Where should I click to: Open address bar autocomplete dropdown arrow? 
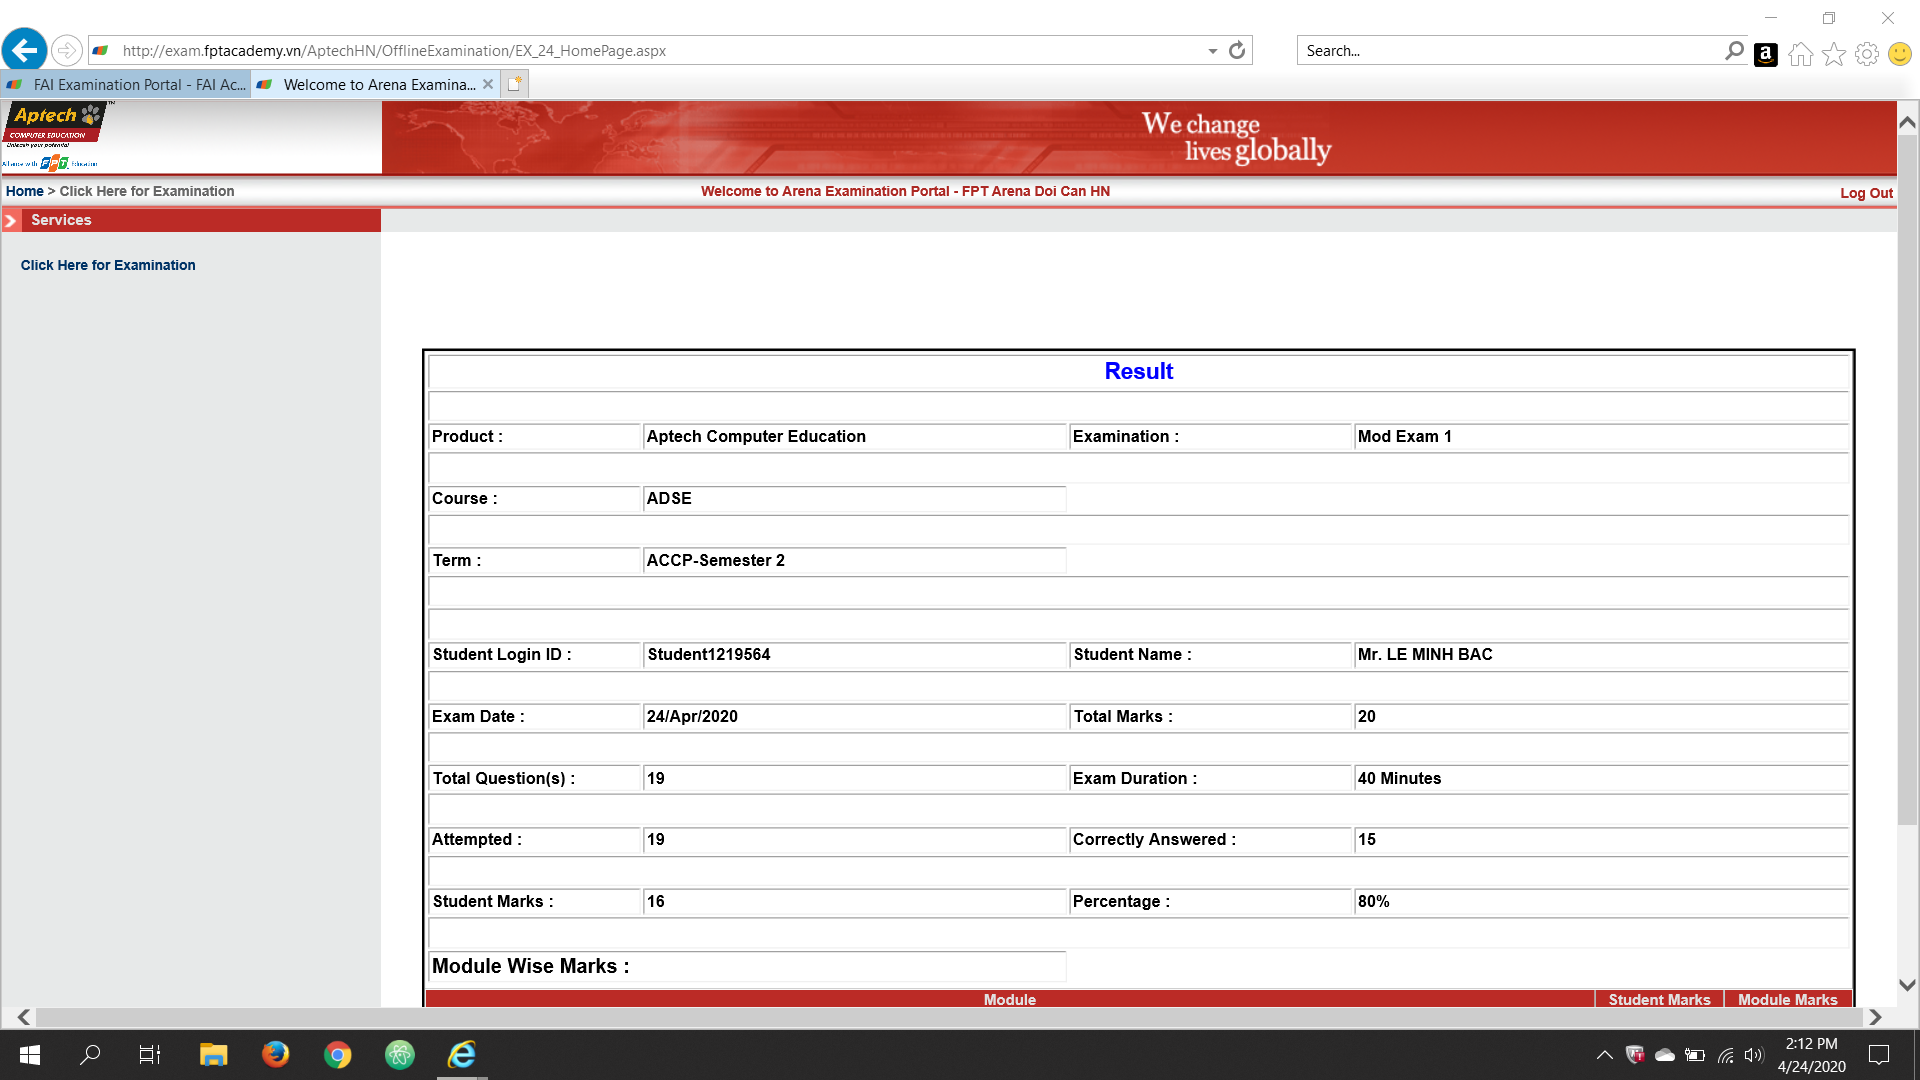coord(1212,51)
